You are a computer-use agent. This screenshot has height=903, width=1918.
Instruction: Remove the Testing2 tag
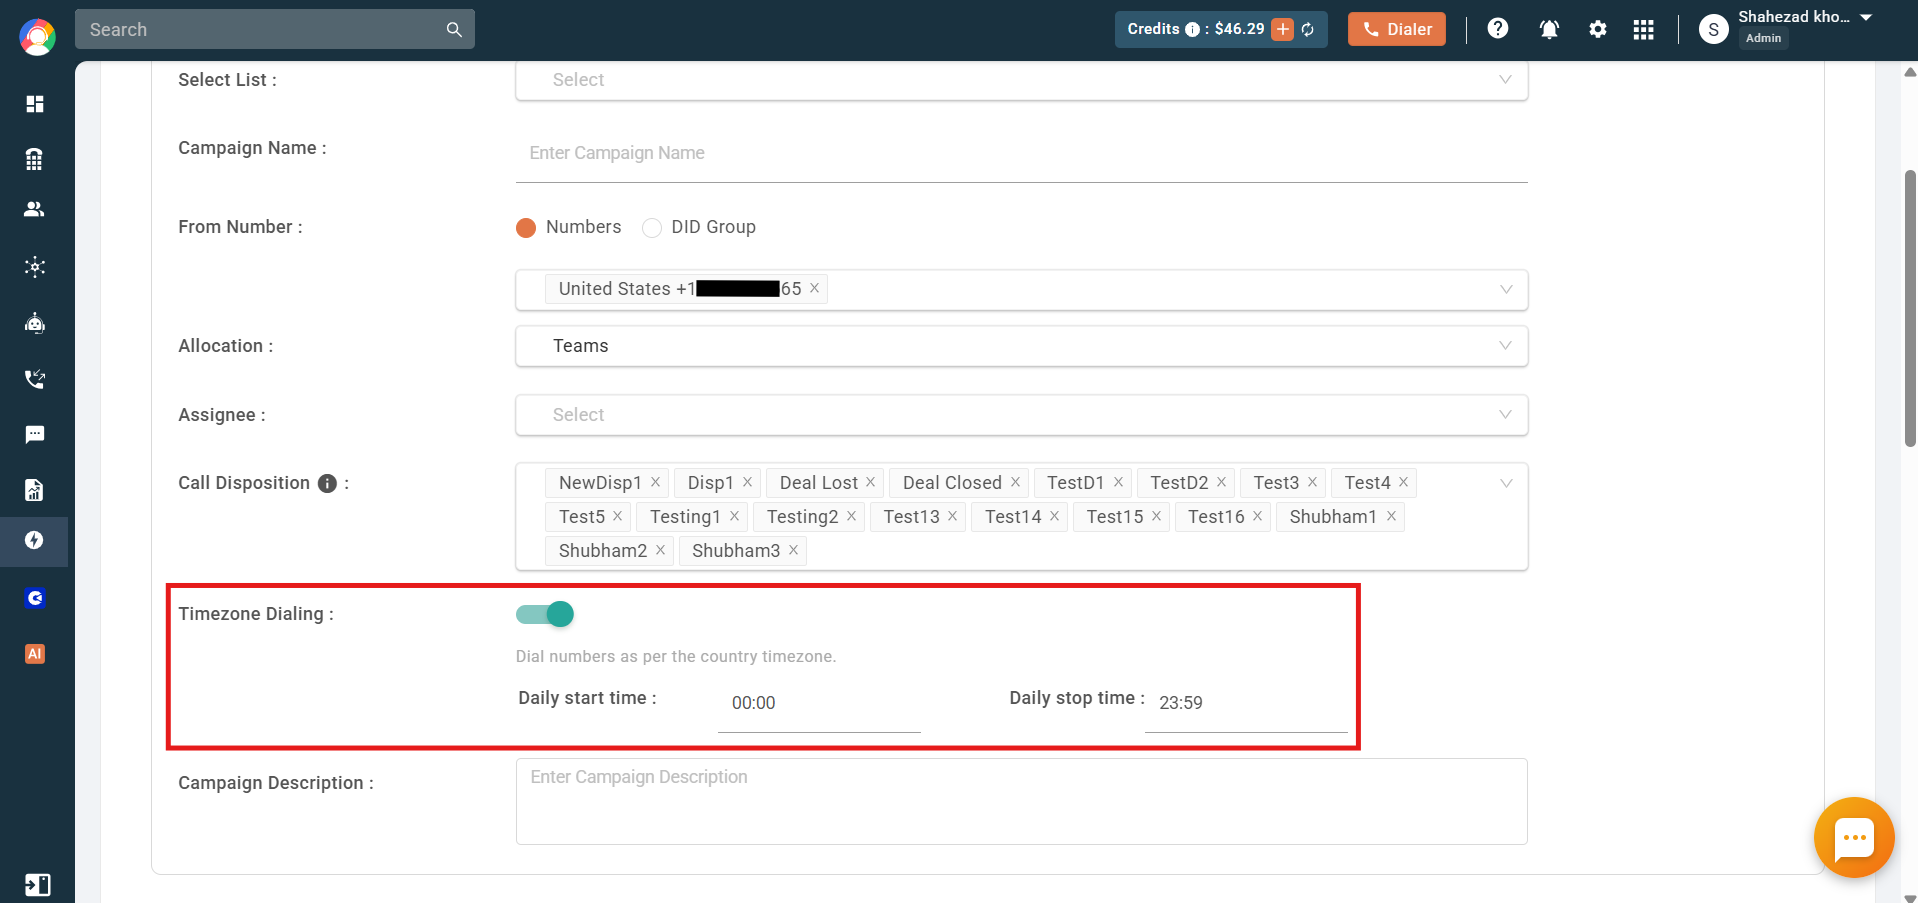coord(851,516)
